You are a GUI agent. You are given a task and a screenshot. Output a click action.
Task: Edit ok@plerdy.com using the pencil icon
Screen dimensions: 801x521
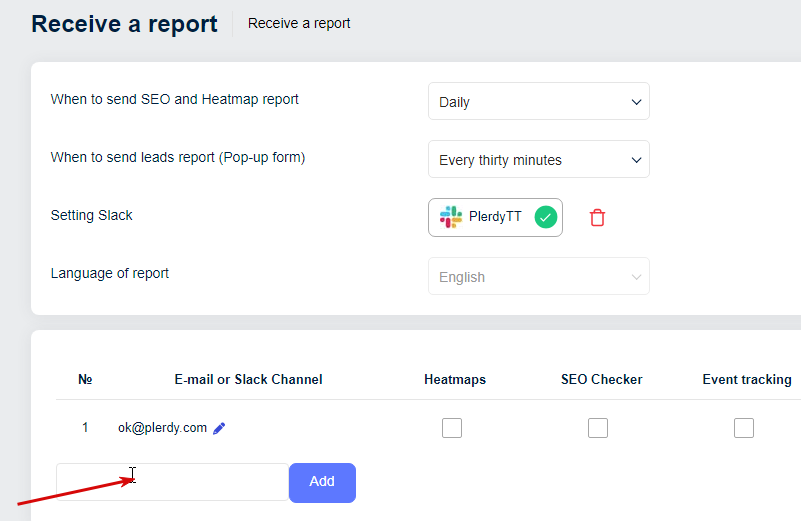click(x=219, y=428)
